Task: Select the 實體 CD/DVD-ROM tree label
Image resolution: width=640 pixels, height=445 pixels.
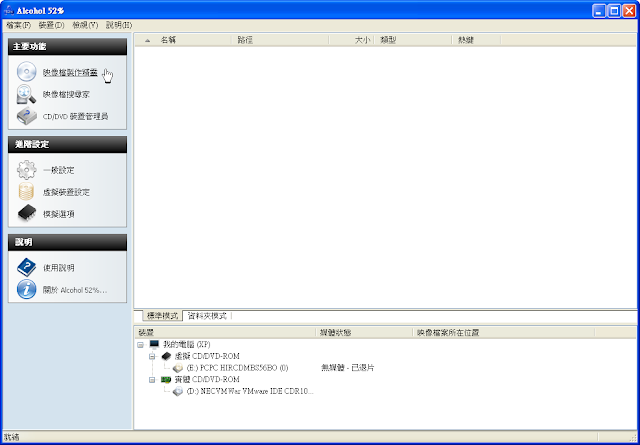Action: [207, 380]
